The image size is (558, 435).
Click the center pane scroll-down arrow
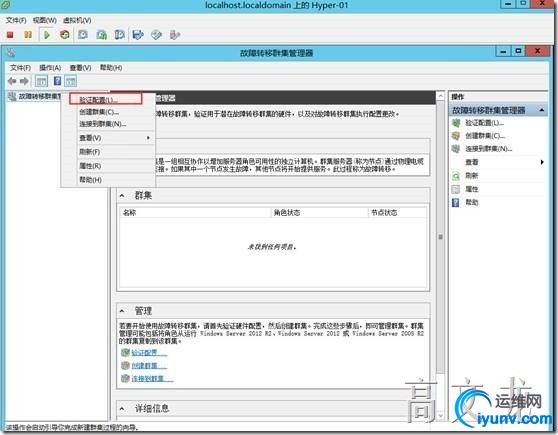[441, 415]
